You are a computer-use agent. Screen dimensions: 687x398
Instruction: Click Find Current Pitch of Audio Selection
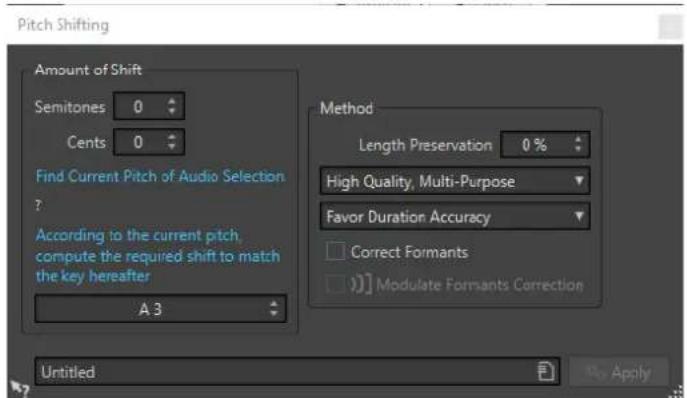(160, 176)
